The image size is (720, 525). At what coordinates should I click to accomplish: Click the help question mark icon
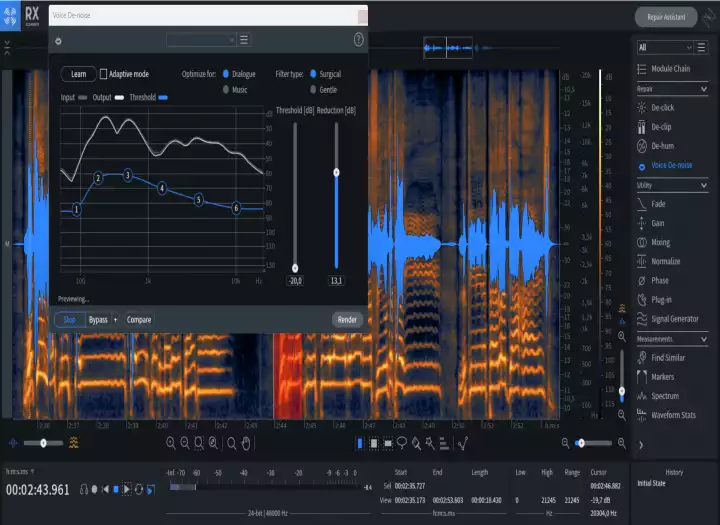pos(359,40)
